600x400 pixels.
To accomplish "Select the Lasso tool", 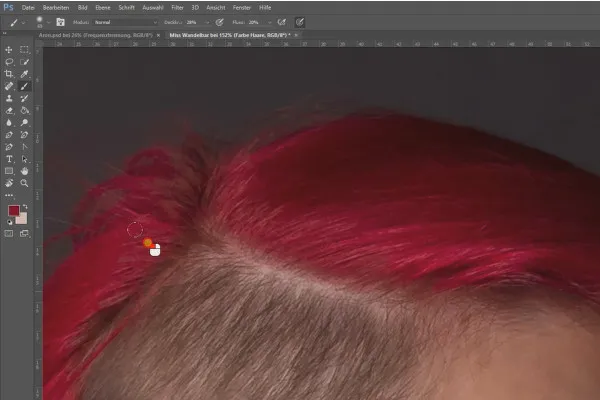I will coord(9,62).
